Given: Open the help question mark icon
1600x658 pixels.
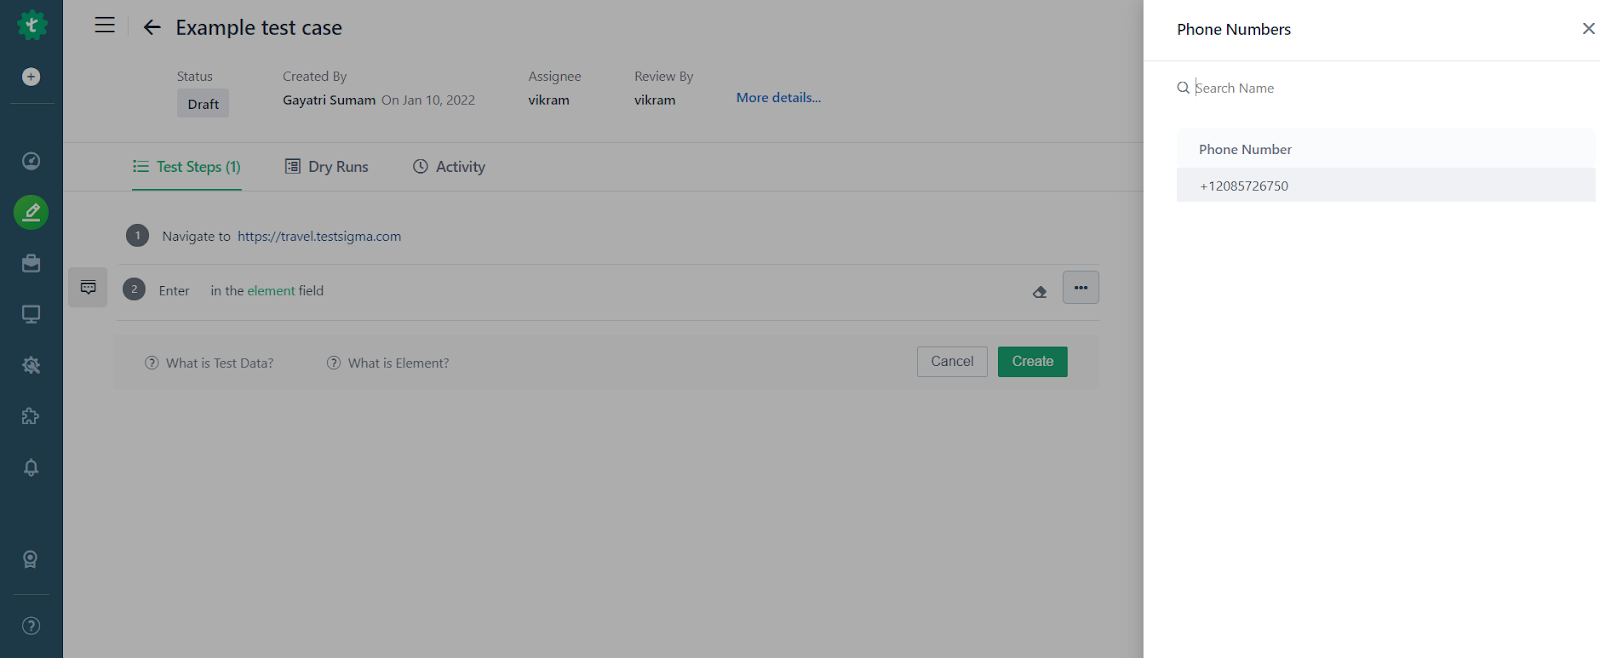Looking at the screenshot, I should (31, 626).
